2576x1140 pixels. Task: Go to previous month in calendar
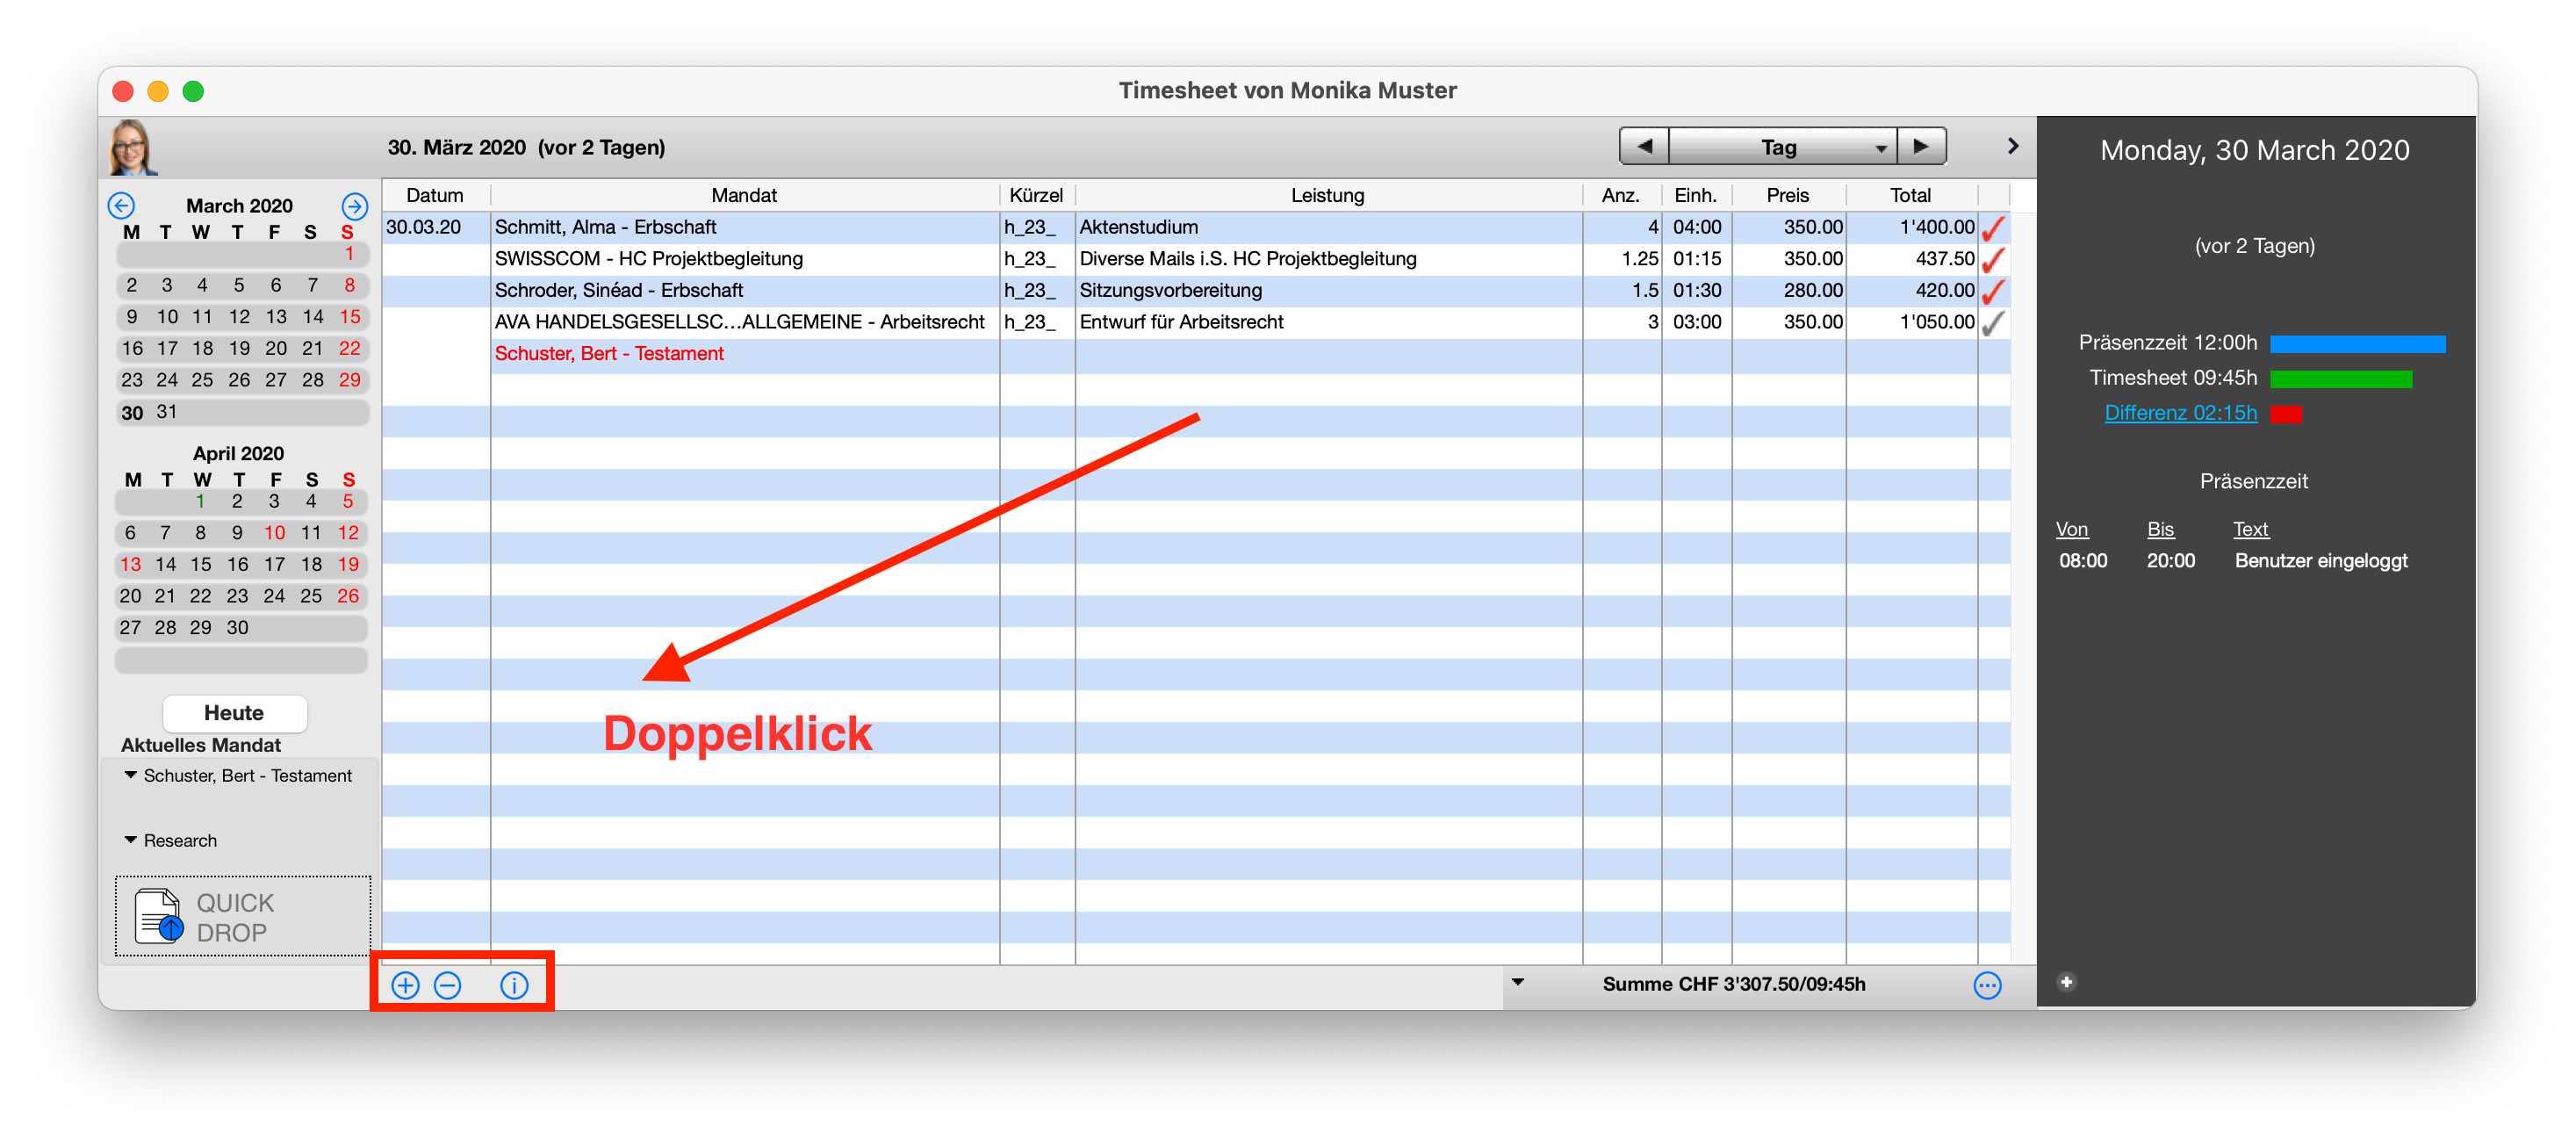(121, 205)
